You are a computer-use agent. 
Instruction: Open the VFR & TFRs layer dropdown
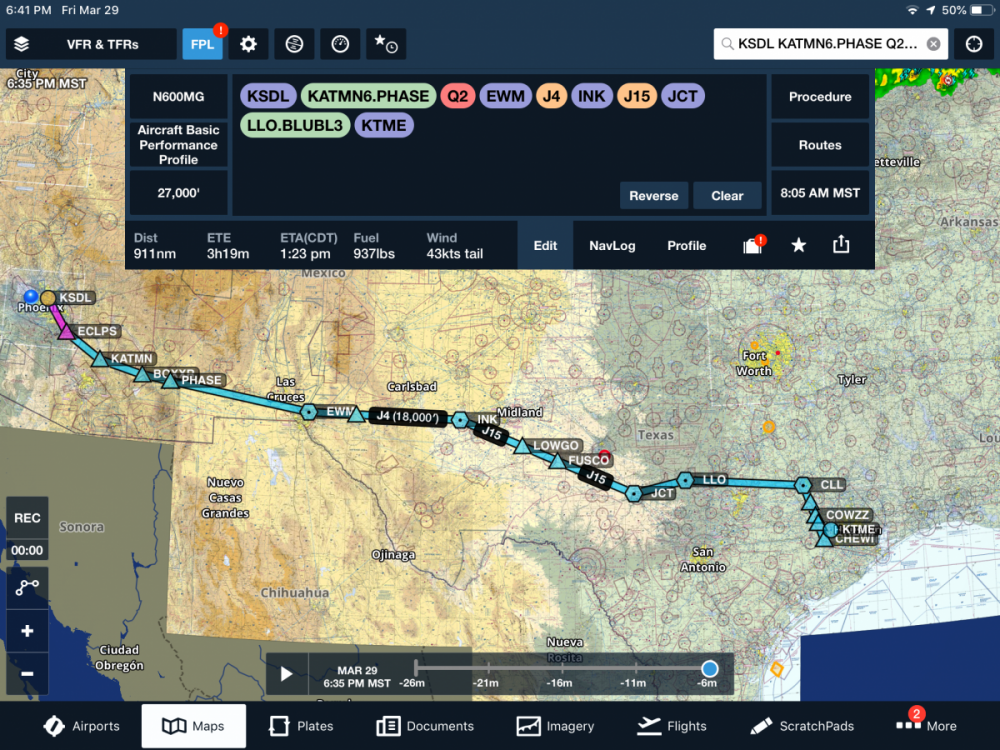[x=91, y=44]
